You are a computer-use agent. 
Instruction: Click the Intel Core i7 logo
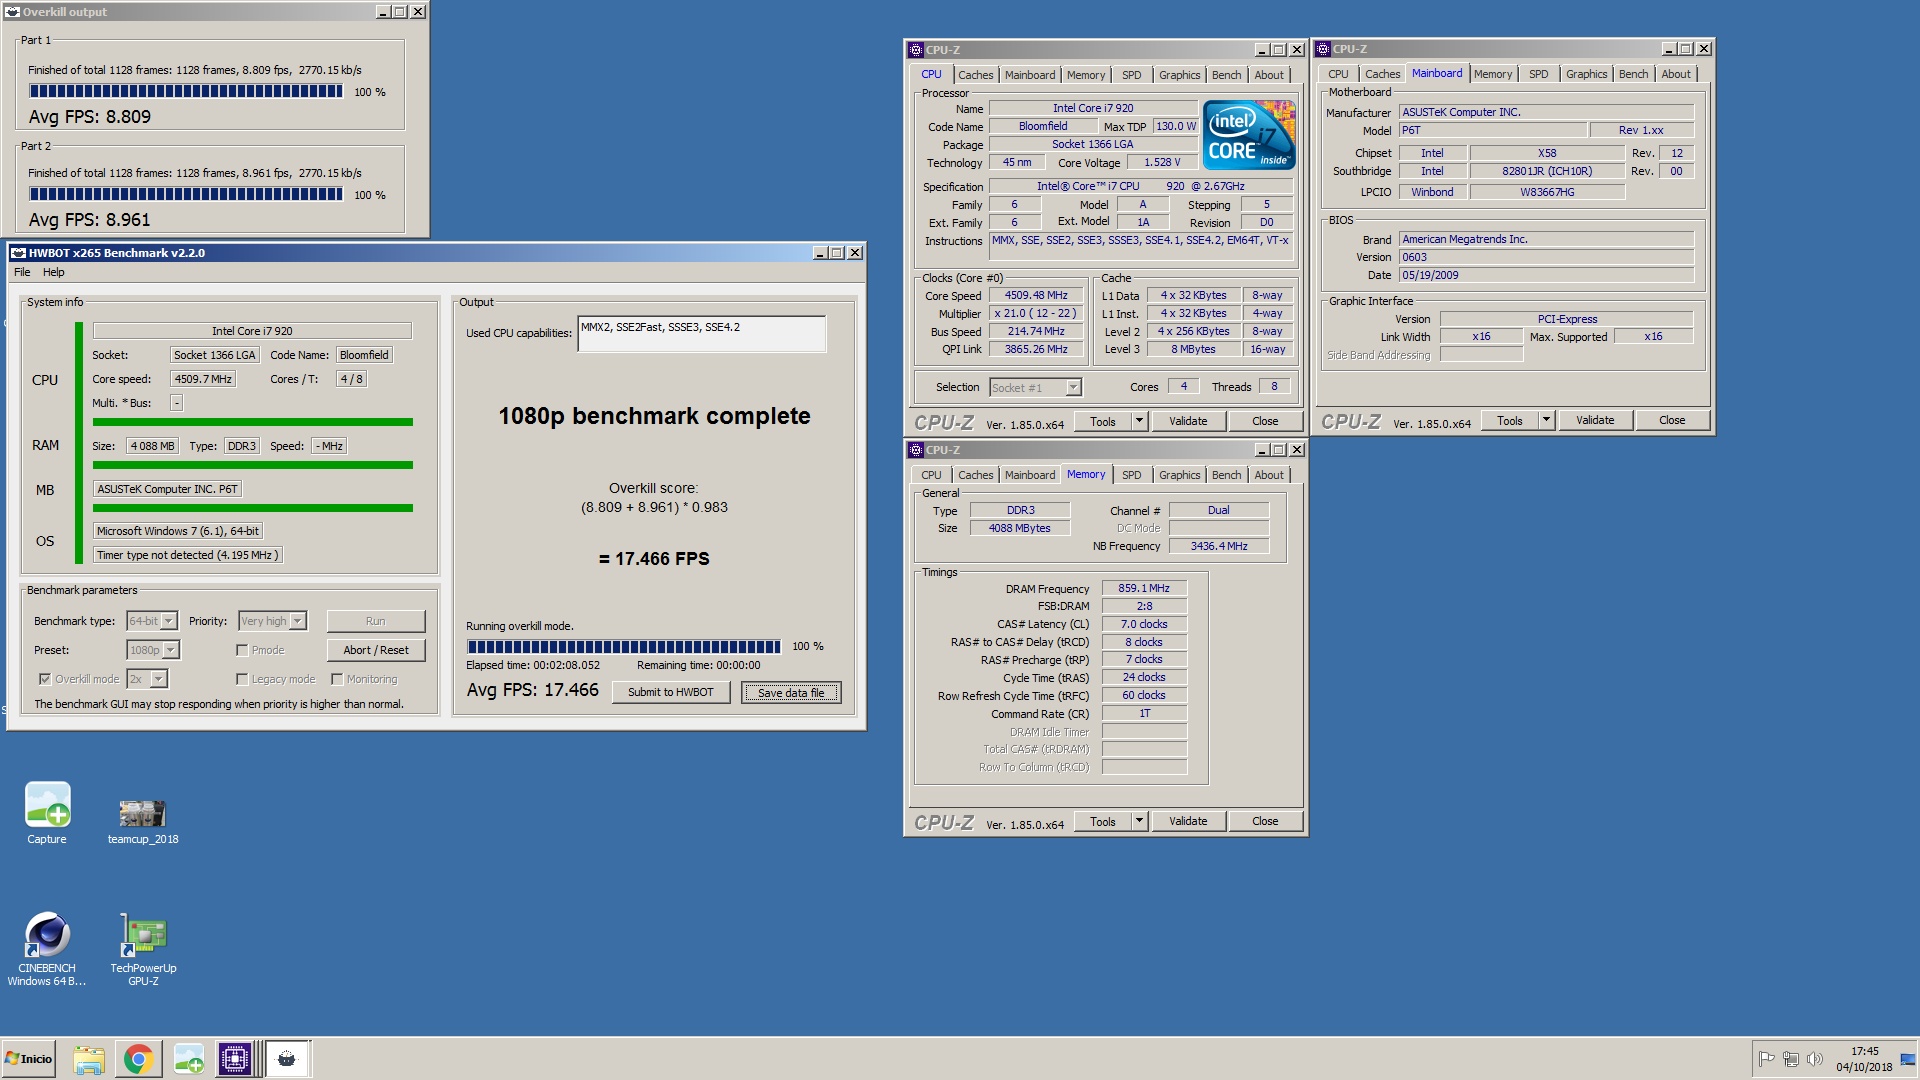1249,134
